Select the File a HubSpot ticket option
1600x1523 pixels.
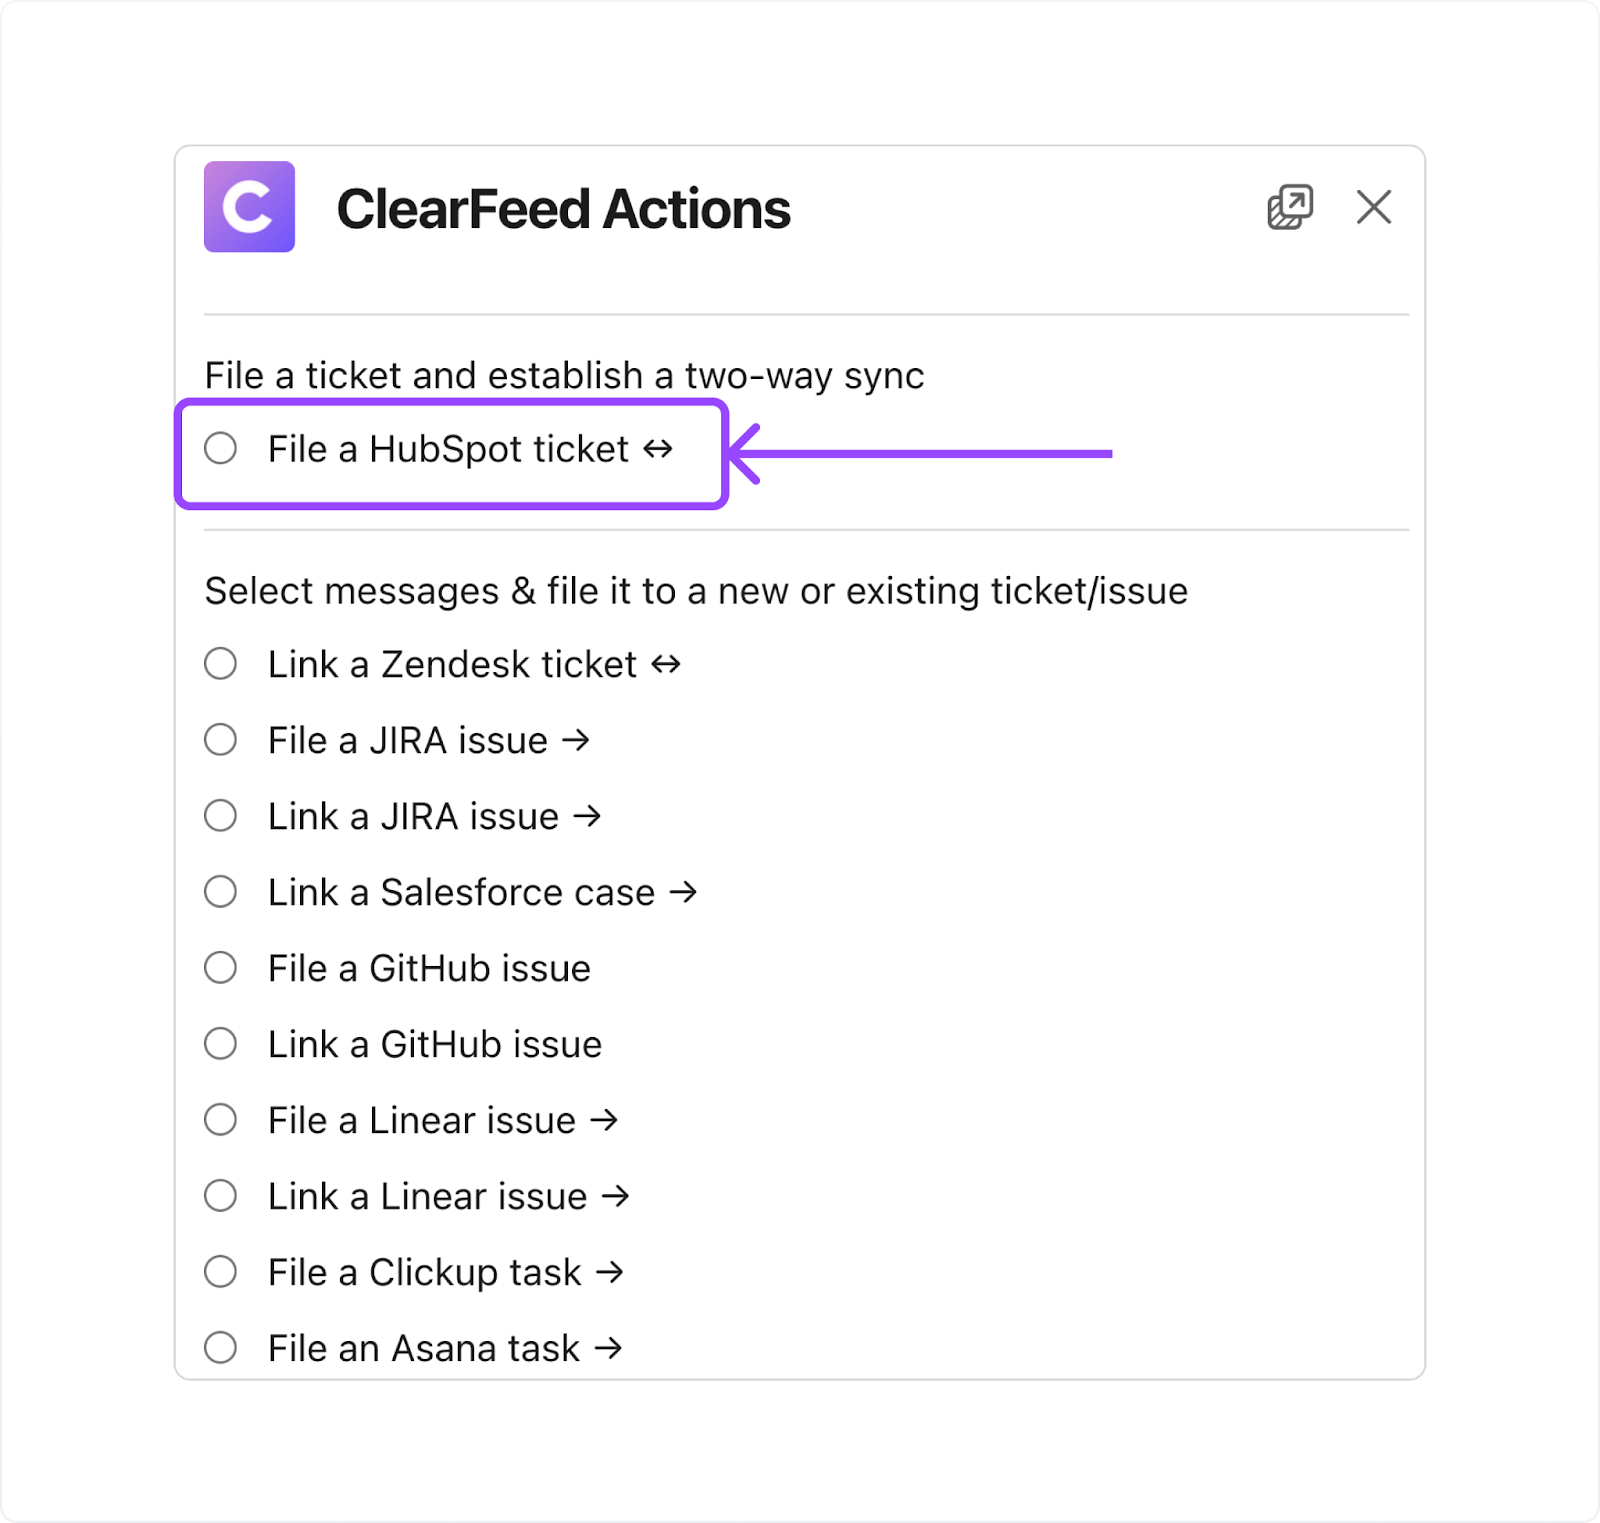tap(221, 450)
